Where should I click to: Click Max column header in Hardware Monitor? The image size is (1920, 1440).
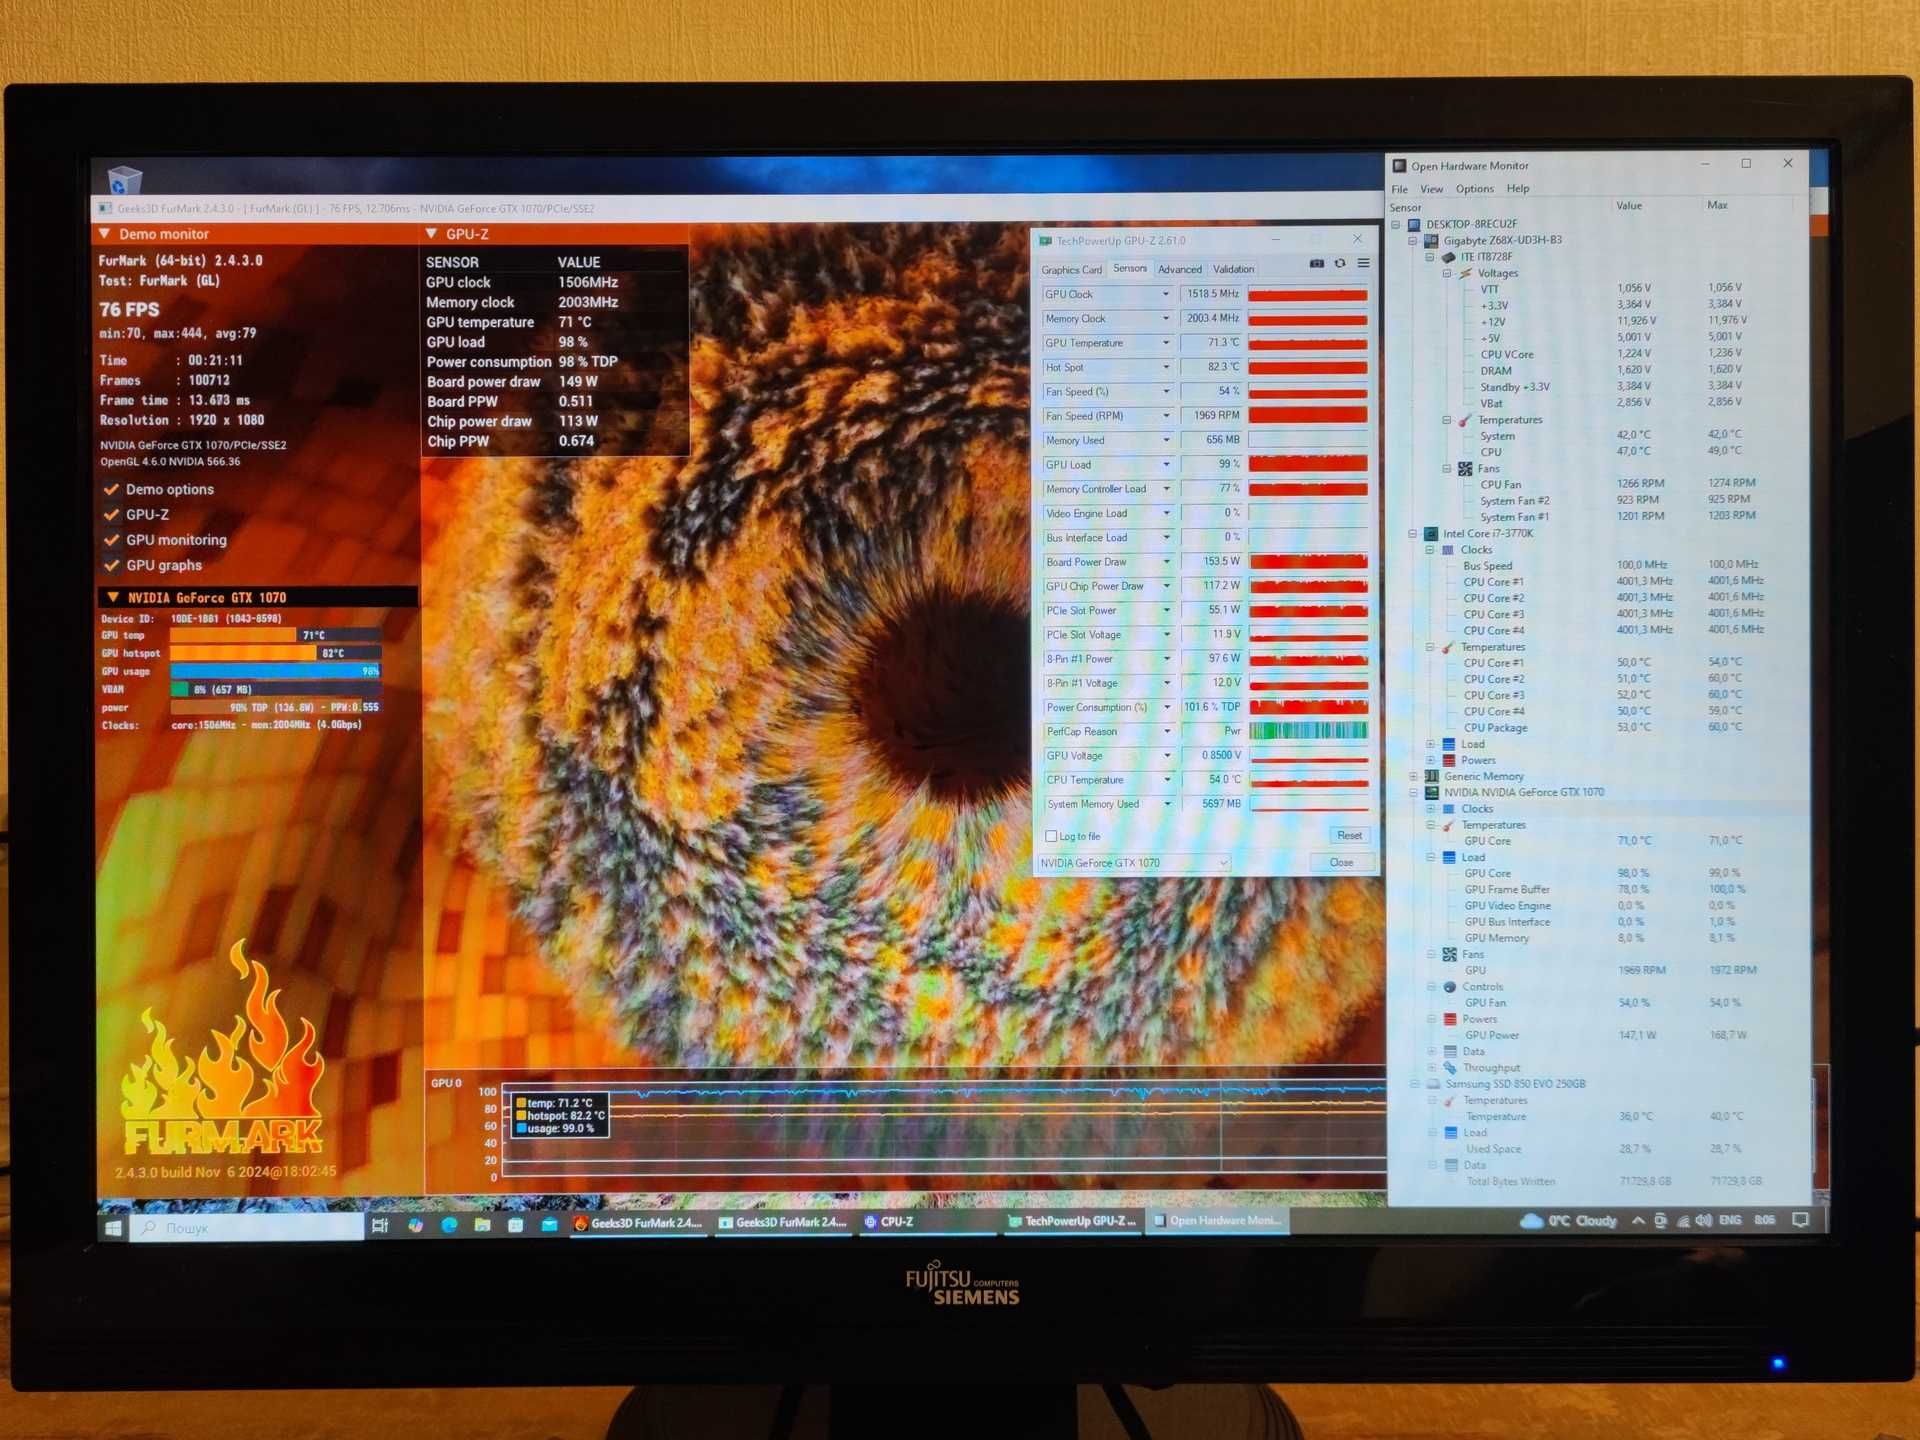click(x=1717, y=205)
